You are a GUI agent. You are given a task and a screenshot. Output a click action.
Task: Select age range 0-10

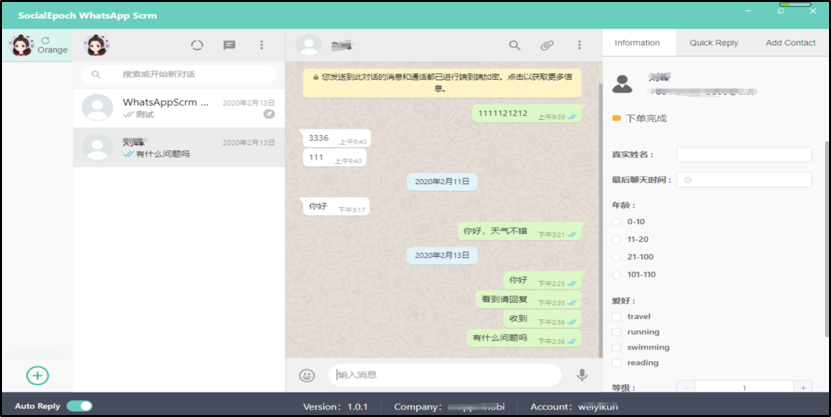[x=616, y=222]
